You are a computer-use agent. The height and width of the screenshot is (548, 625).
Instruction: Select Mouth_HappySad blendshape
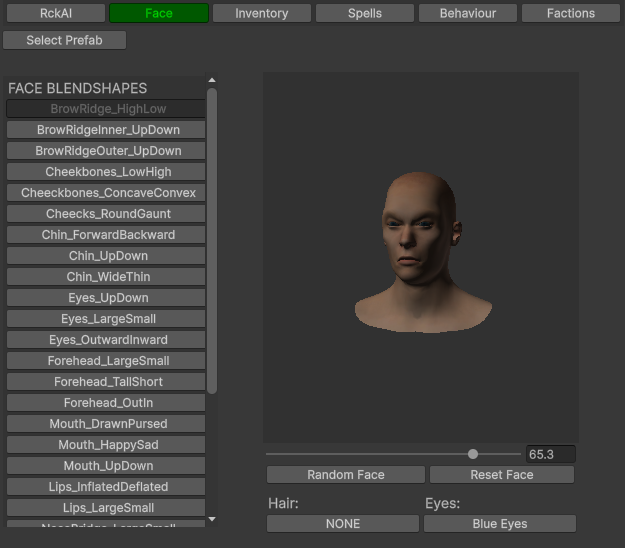pyautogui.click(x=106, y=445)
